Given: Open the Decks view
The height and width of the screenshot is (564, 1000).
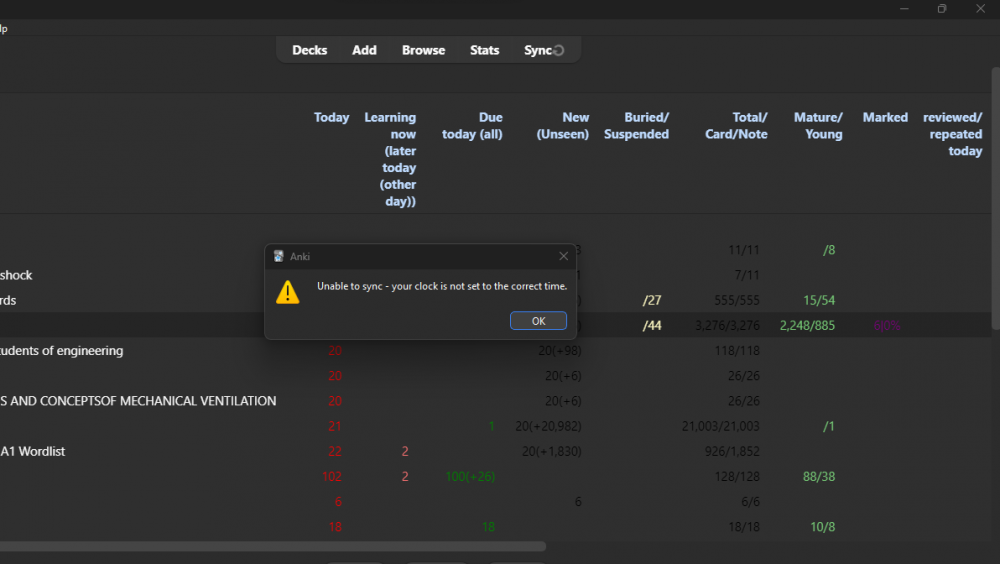Looking at the screenshot, I should [309, 50].
